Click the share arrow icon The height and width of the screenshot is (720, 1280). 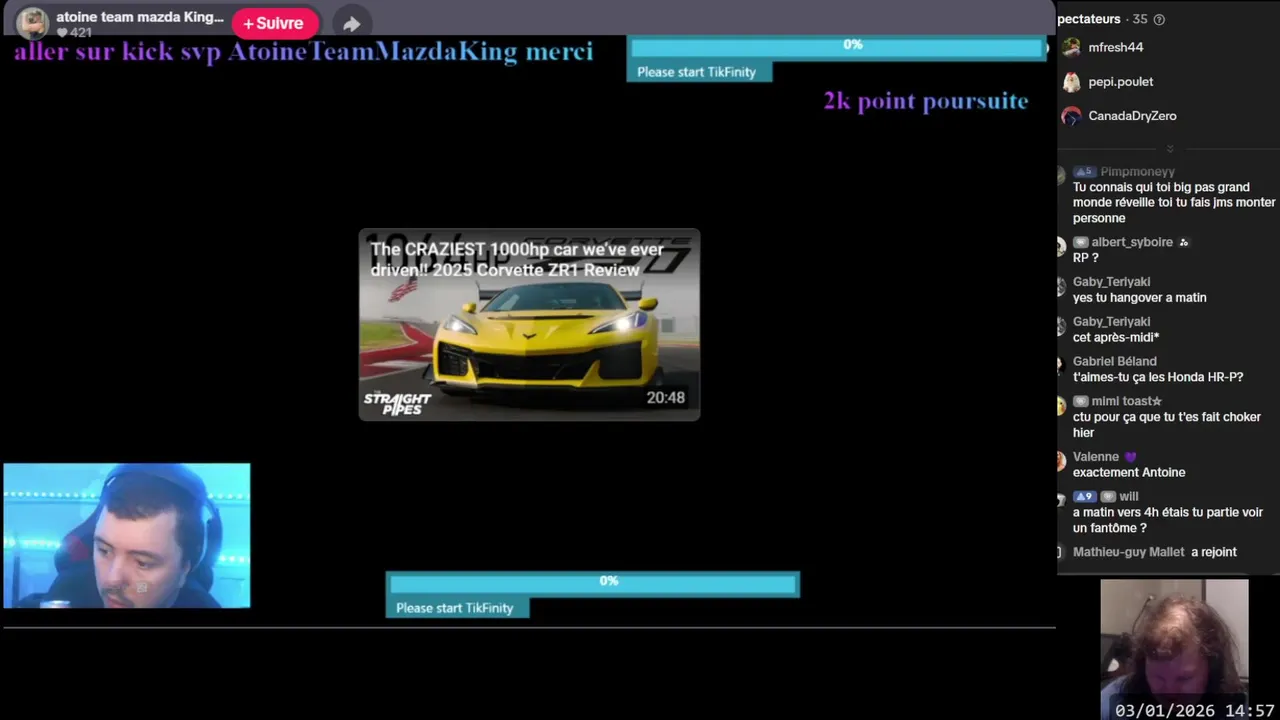[x=351, y=24]
